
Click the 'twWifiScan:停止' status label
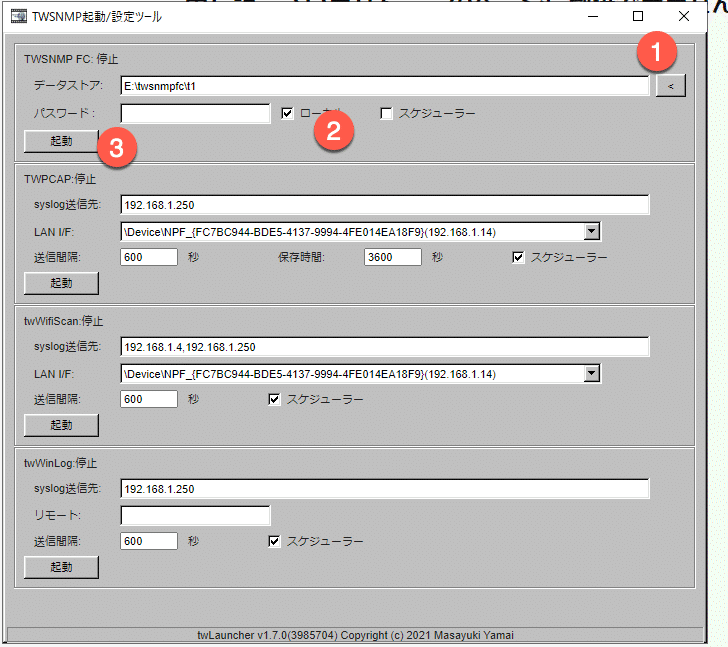click(x=64, y=321)
